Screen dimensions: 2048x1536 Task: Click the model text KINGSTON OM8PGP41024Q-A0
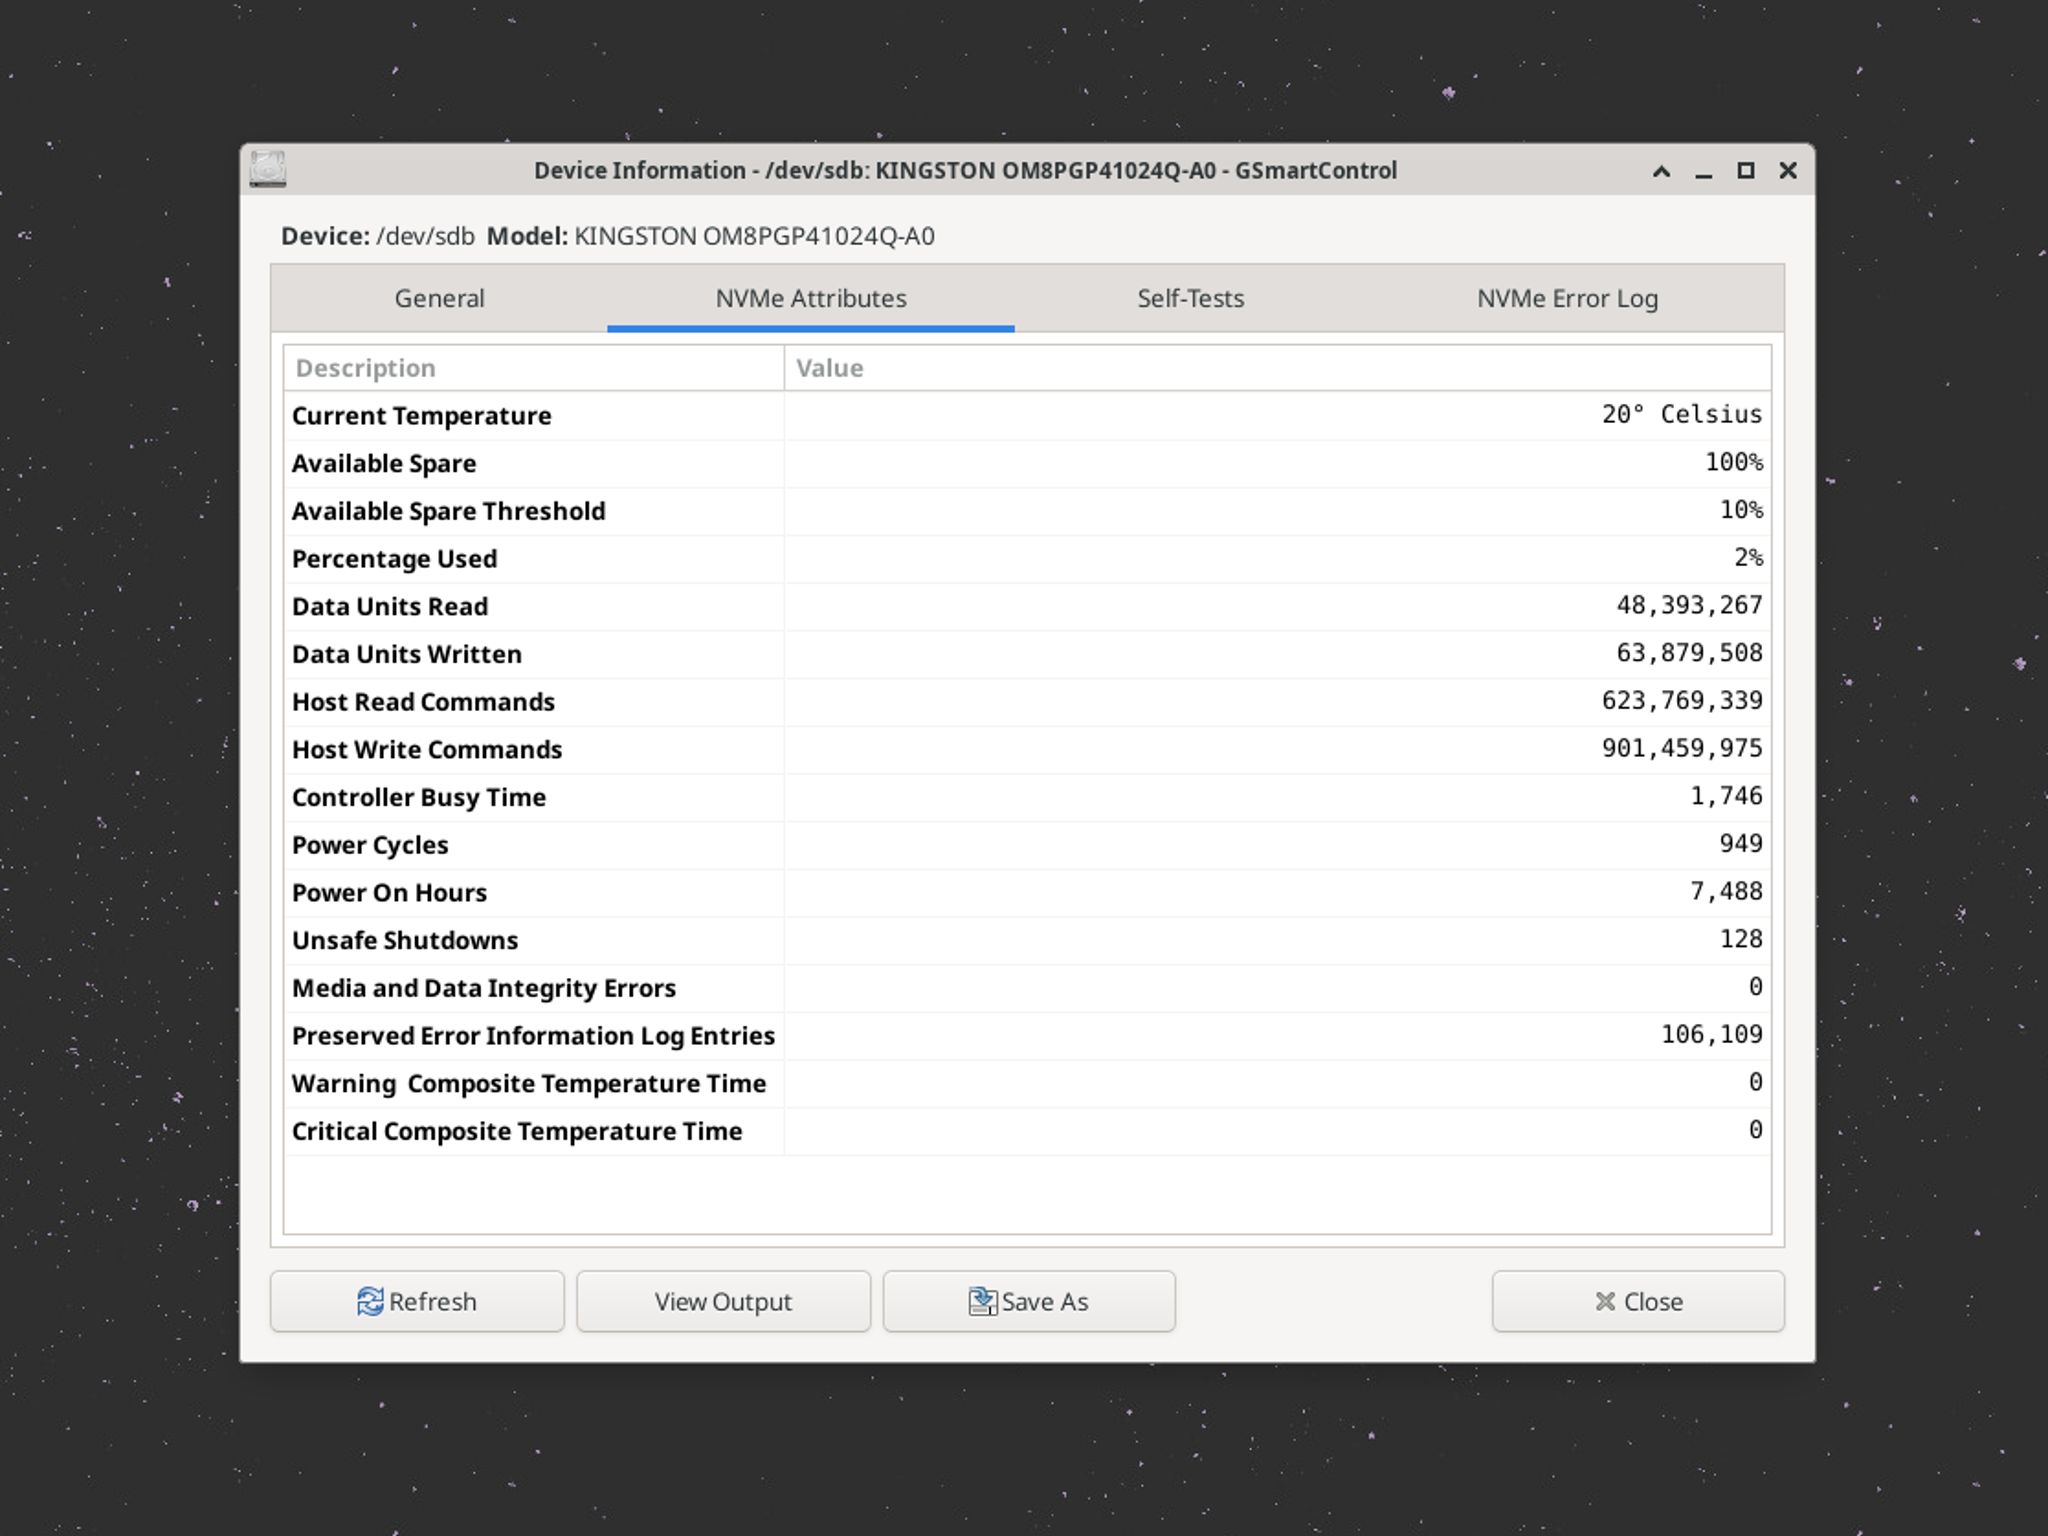click(x=754, y=236)
